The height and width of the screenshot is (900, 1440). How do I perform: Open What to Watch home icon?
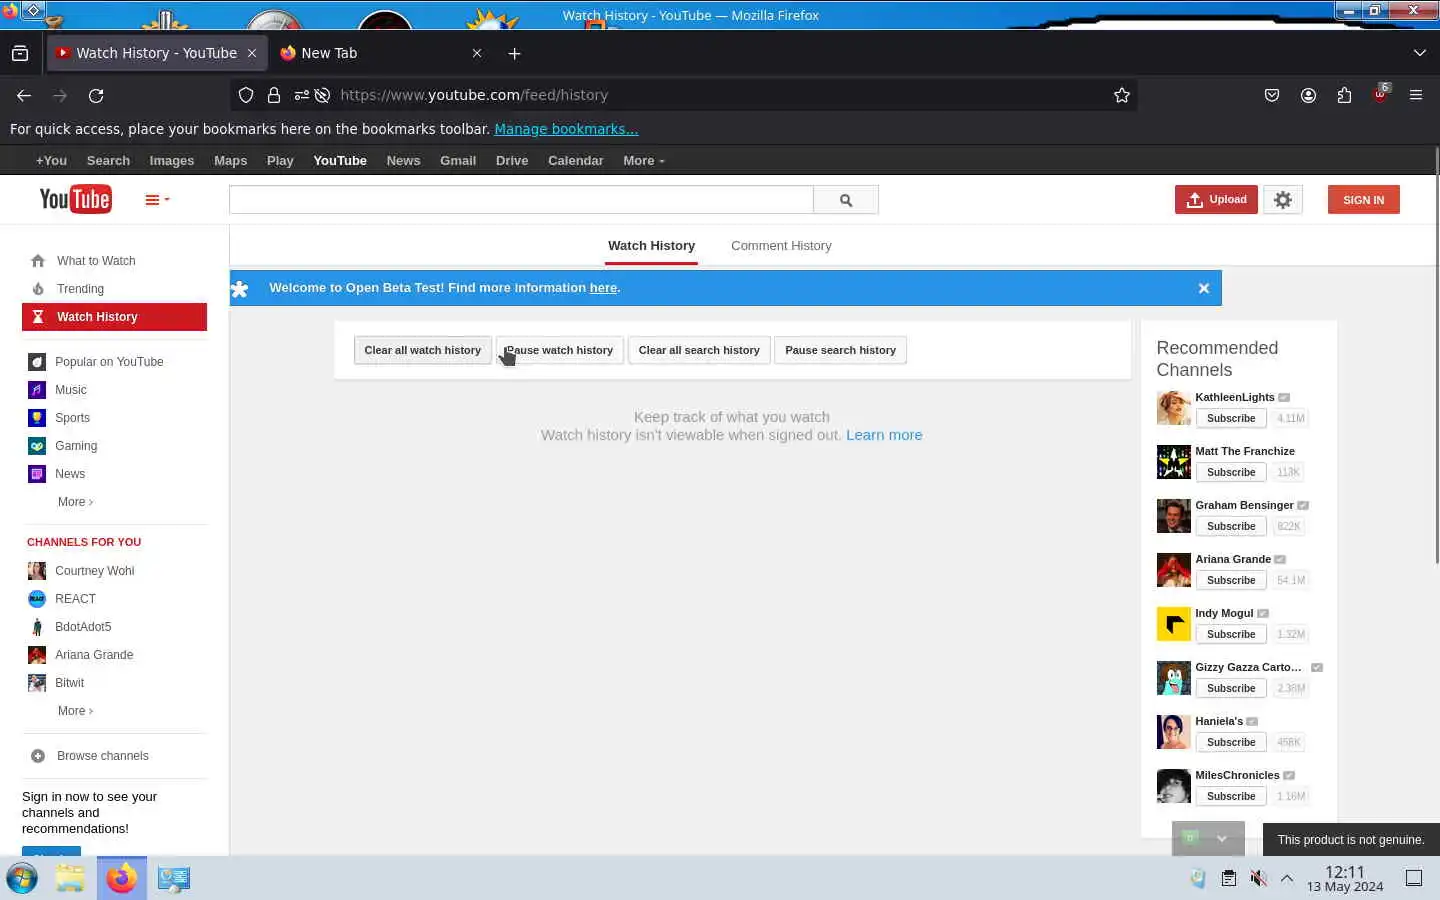[x=38, y=261]
